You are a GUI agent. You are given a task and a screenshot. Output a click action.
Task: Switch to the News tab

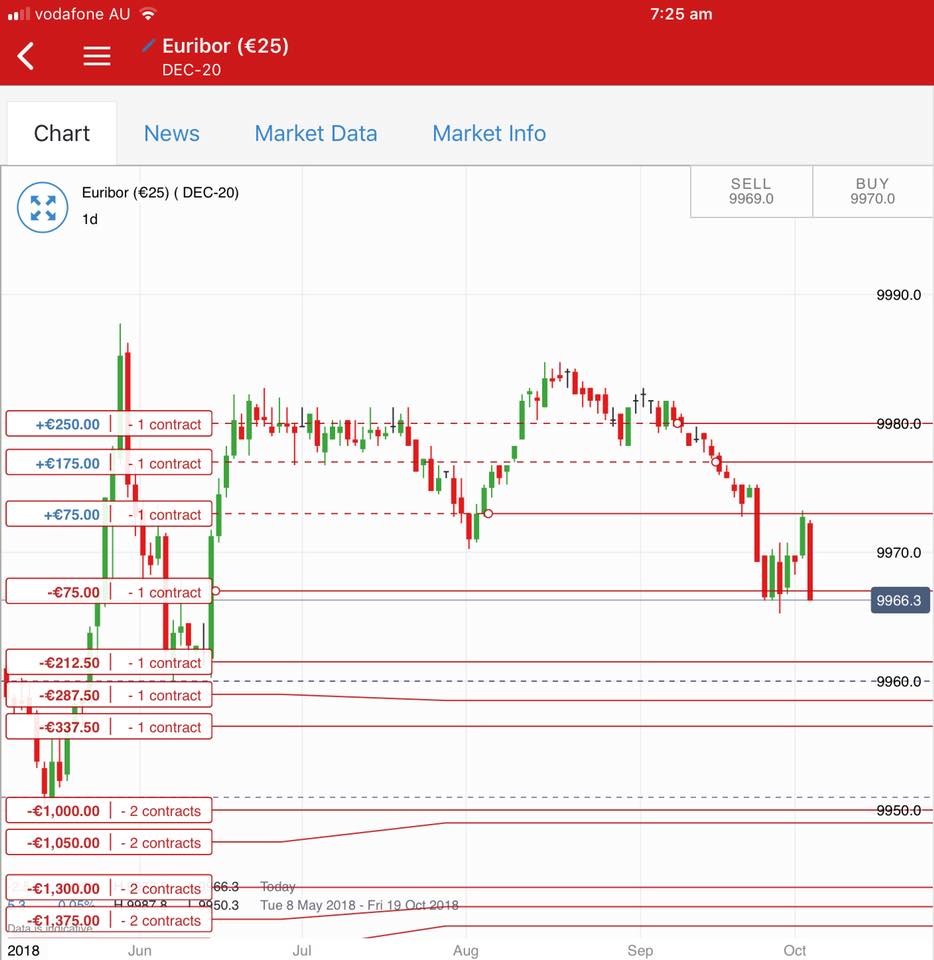click(171, 133)
